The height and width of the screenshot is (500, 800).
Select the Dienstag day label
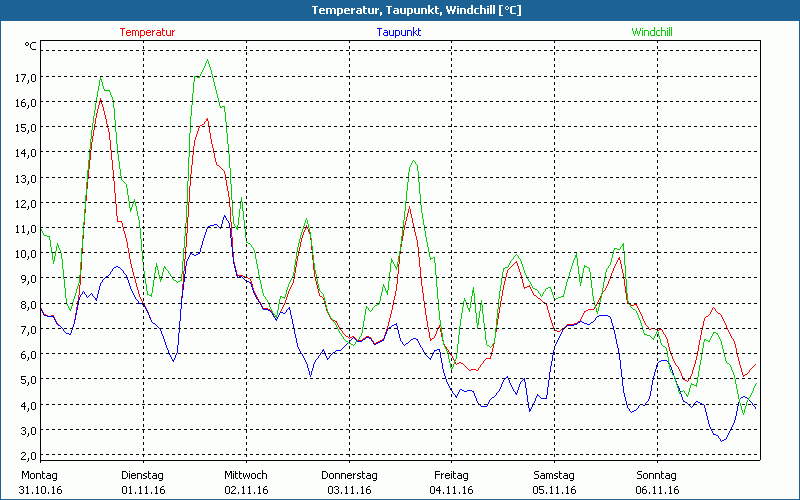[142, 475]
